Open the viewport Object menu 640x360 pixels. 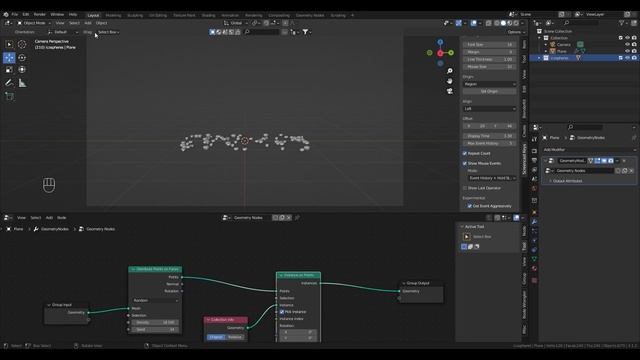click(102, 23)
